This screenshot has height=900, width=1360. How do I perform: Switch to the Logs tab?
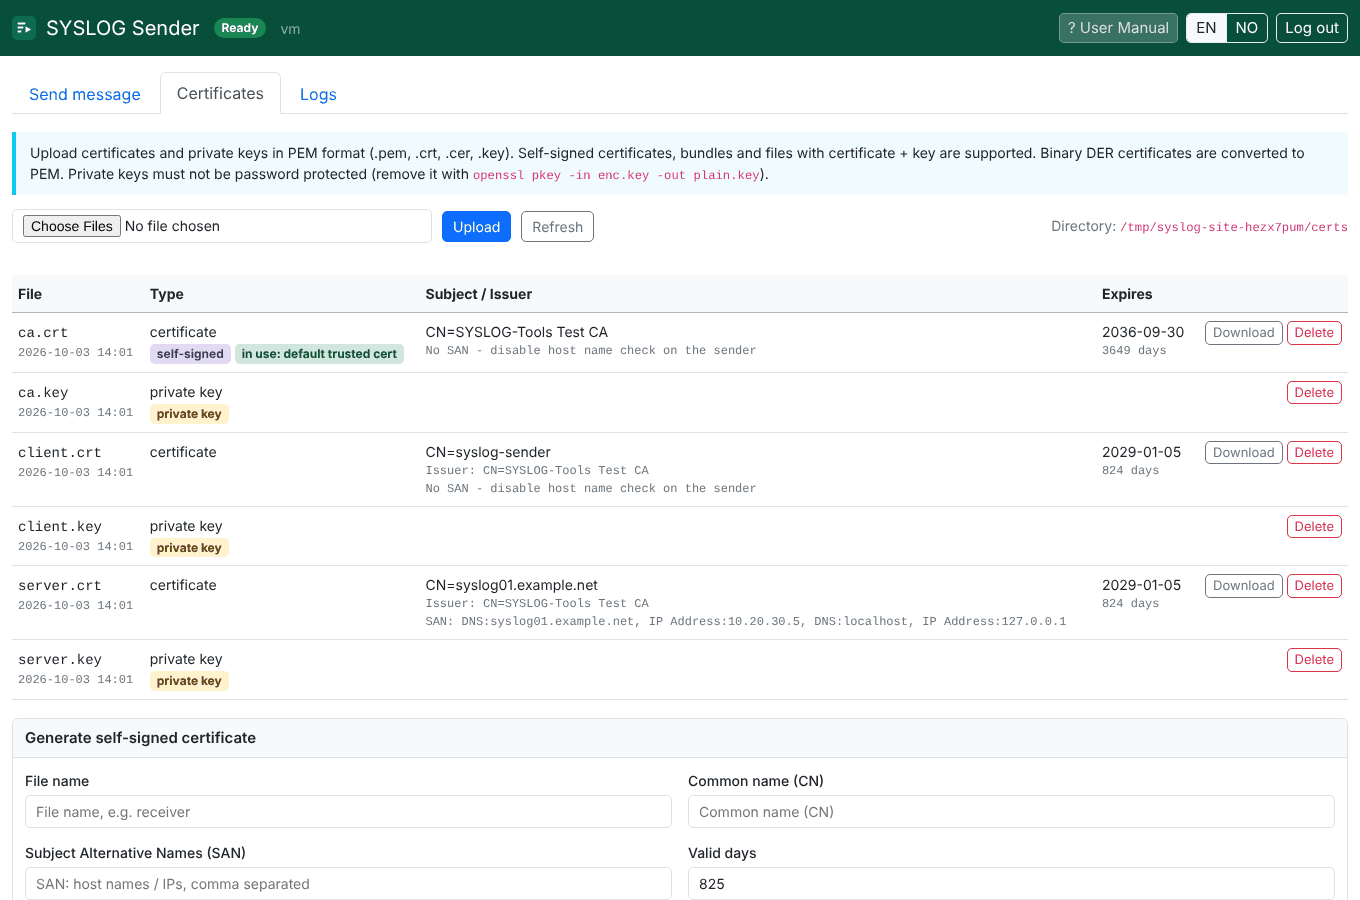coord(318,94)
